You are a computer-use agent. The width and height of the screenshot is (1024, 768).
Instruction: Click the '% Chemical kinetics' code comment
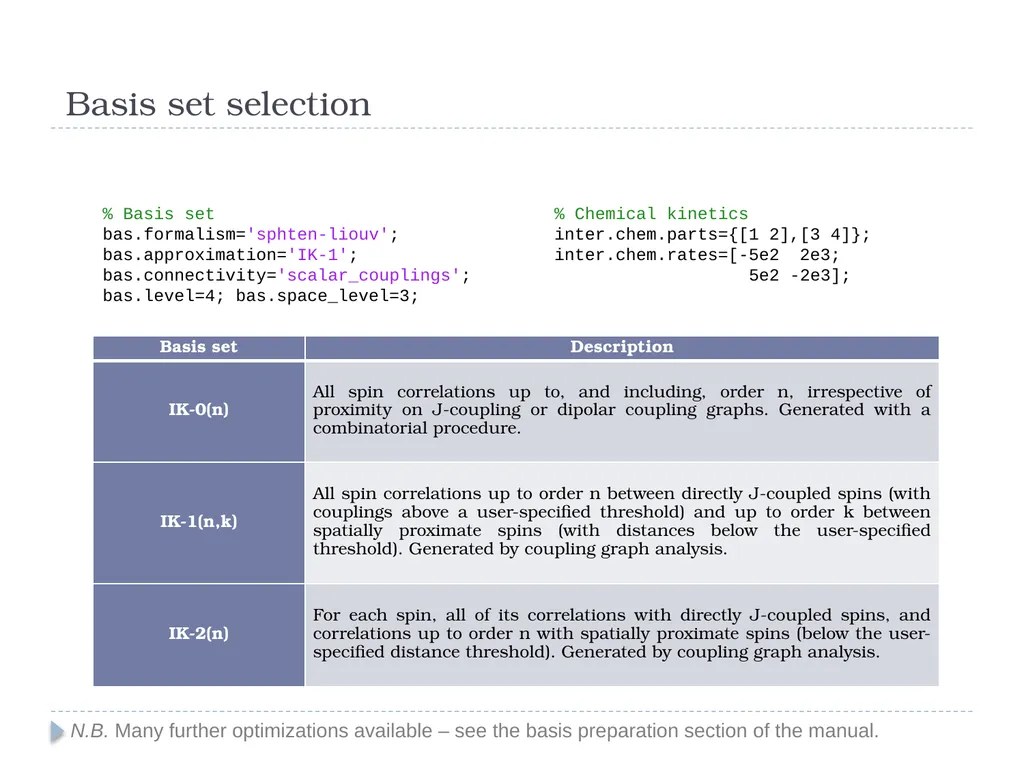[651, 214]
